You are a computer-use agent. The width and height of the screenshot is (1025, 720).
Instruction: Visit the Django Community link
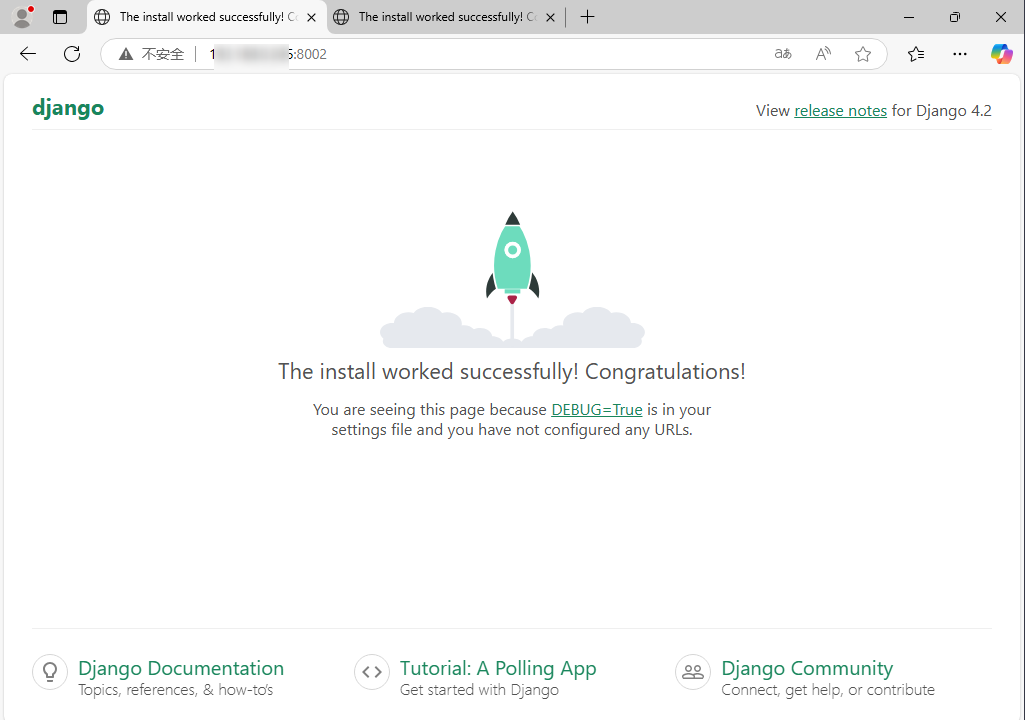[x=807, y=668]
